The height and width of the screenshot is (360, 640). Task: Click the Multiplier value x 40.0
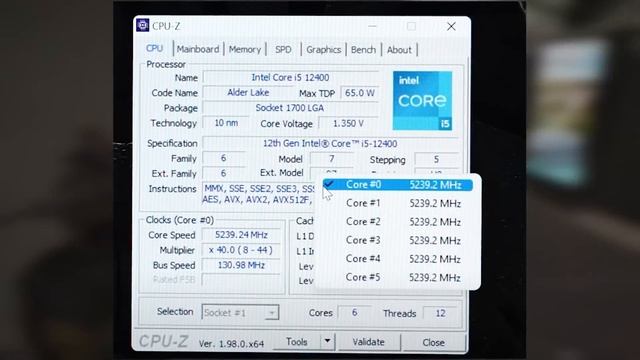(x=241, y=250)
